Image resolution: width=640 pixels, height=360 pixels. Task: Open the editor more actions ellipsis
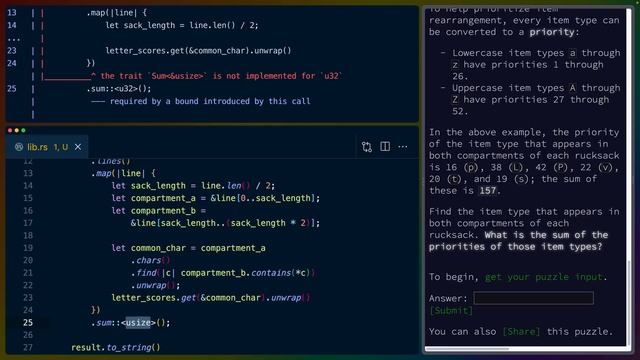[x=403, y=147]
